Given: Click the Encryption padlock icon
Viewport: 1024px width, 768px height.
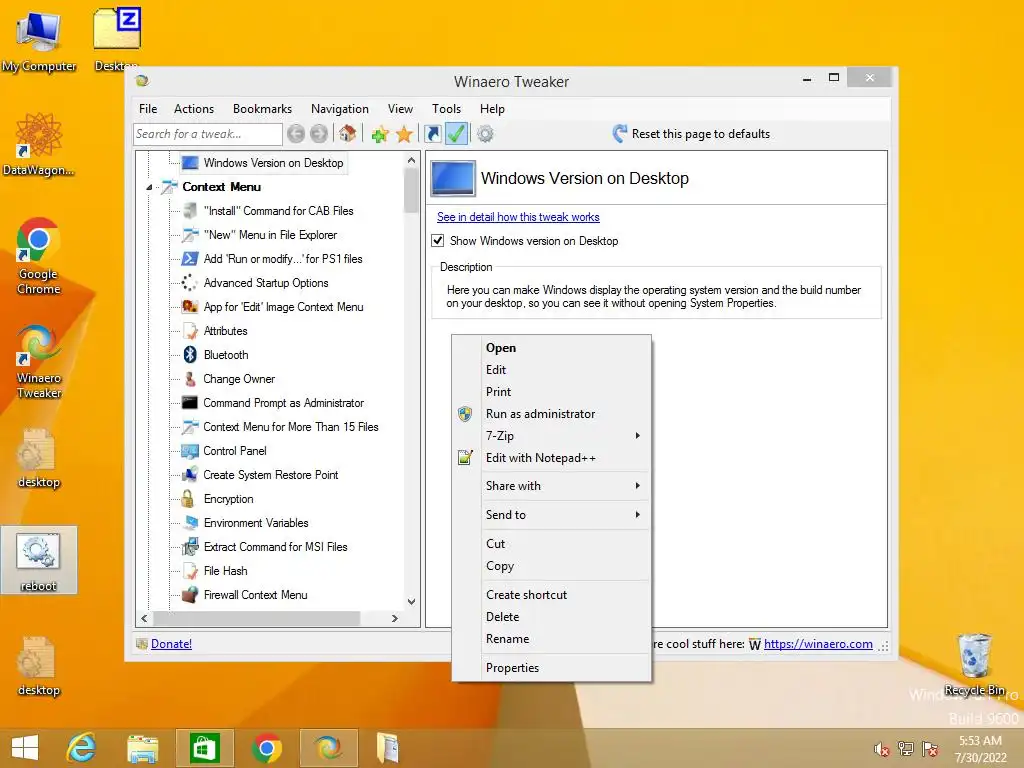Looking at the screenshot, I should tap(188, 499).
